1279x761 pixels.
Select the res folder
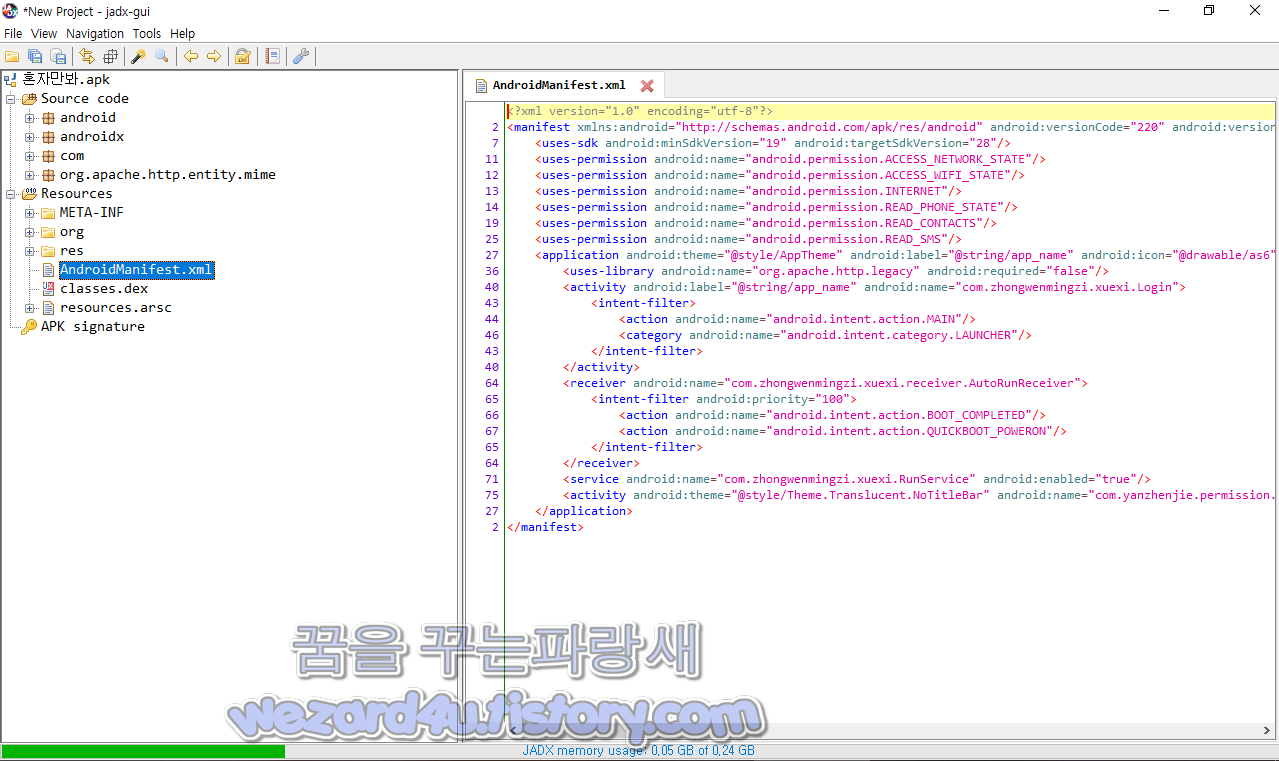(72, 250)
